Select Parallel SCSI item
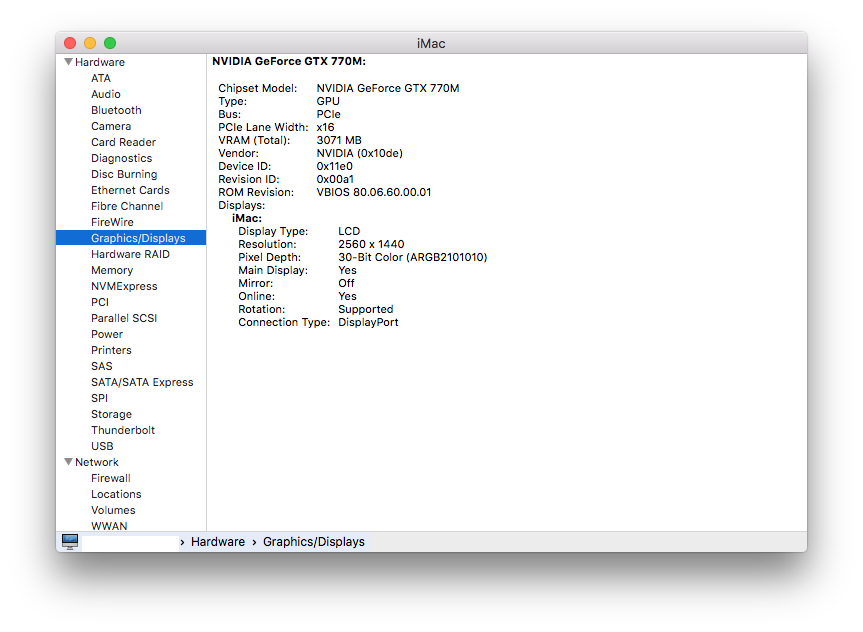This screenshot has width=863, height=632. (124, 318)
